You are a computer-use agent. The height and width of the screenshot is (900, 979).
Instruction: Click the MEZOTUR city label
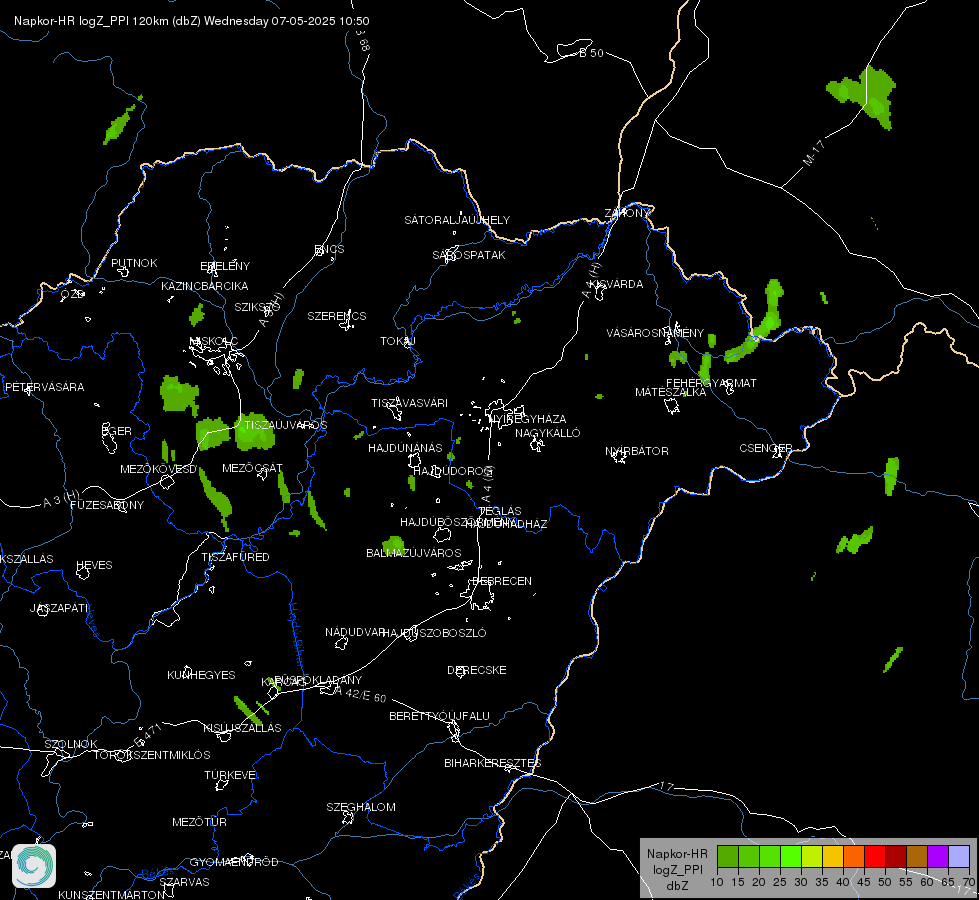[x=199, y=822]
